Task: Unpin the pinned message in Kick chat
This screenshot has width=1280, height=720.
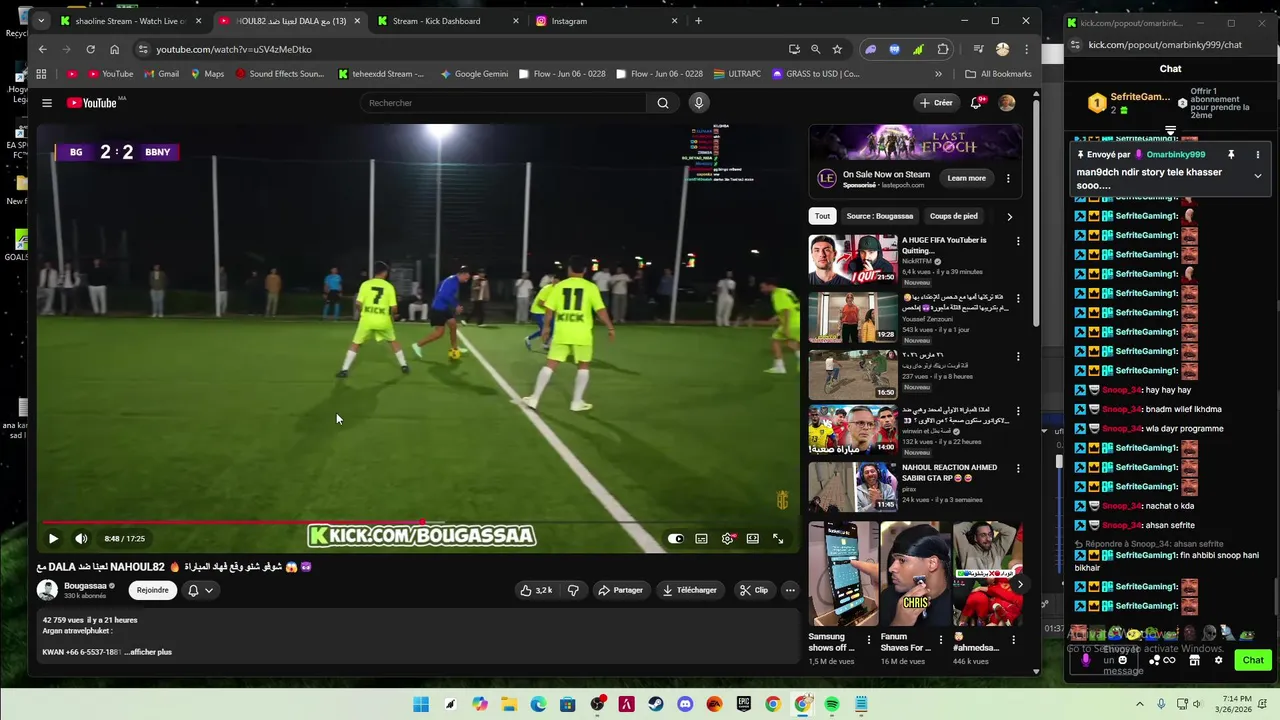Action: pyautogui.click(x=1231, y=155)
